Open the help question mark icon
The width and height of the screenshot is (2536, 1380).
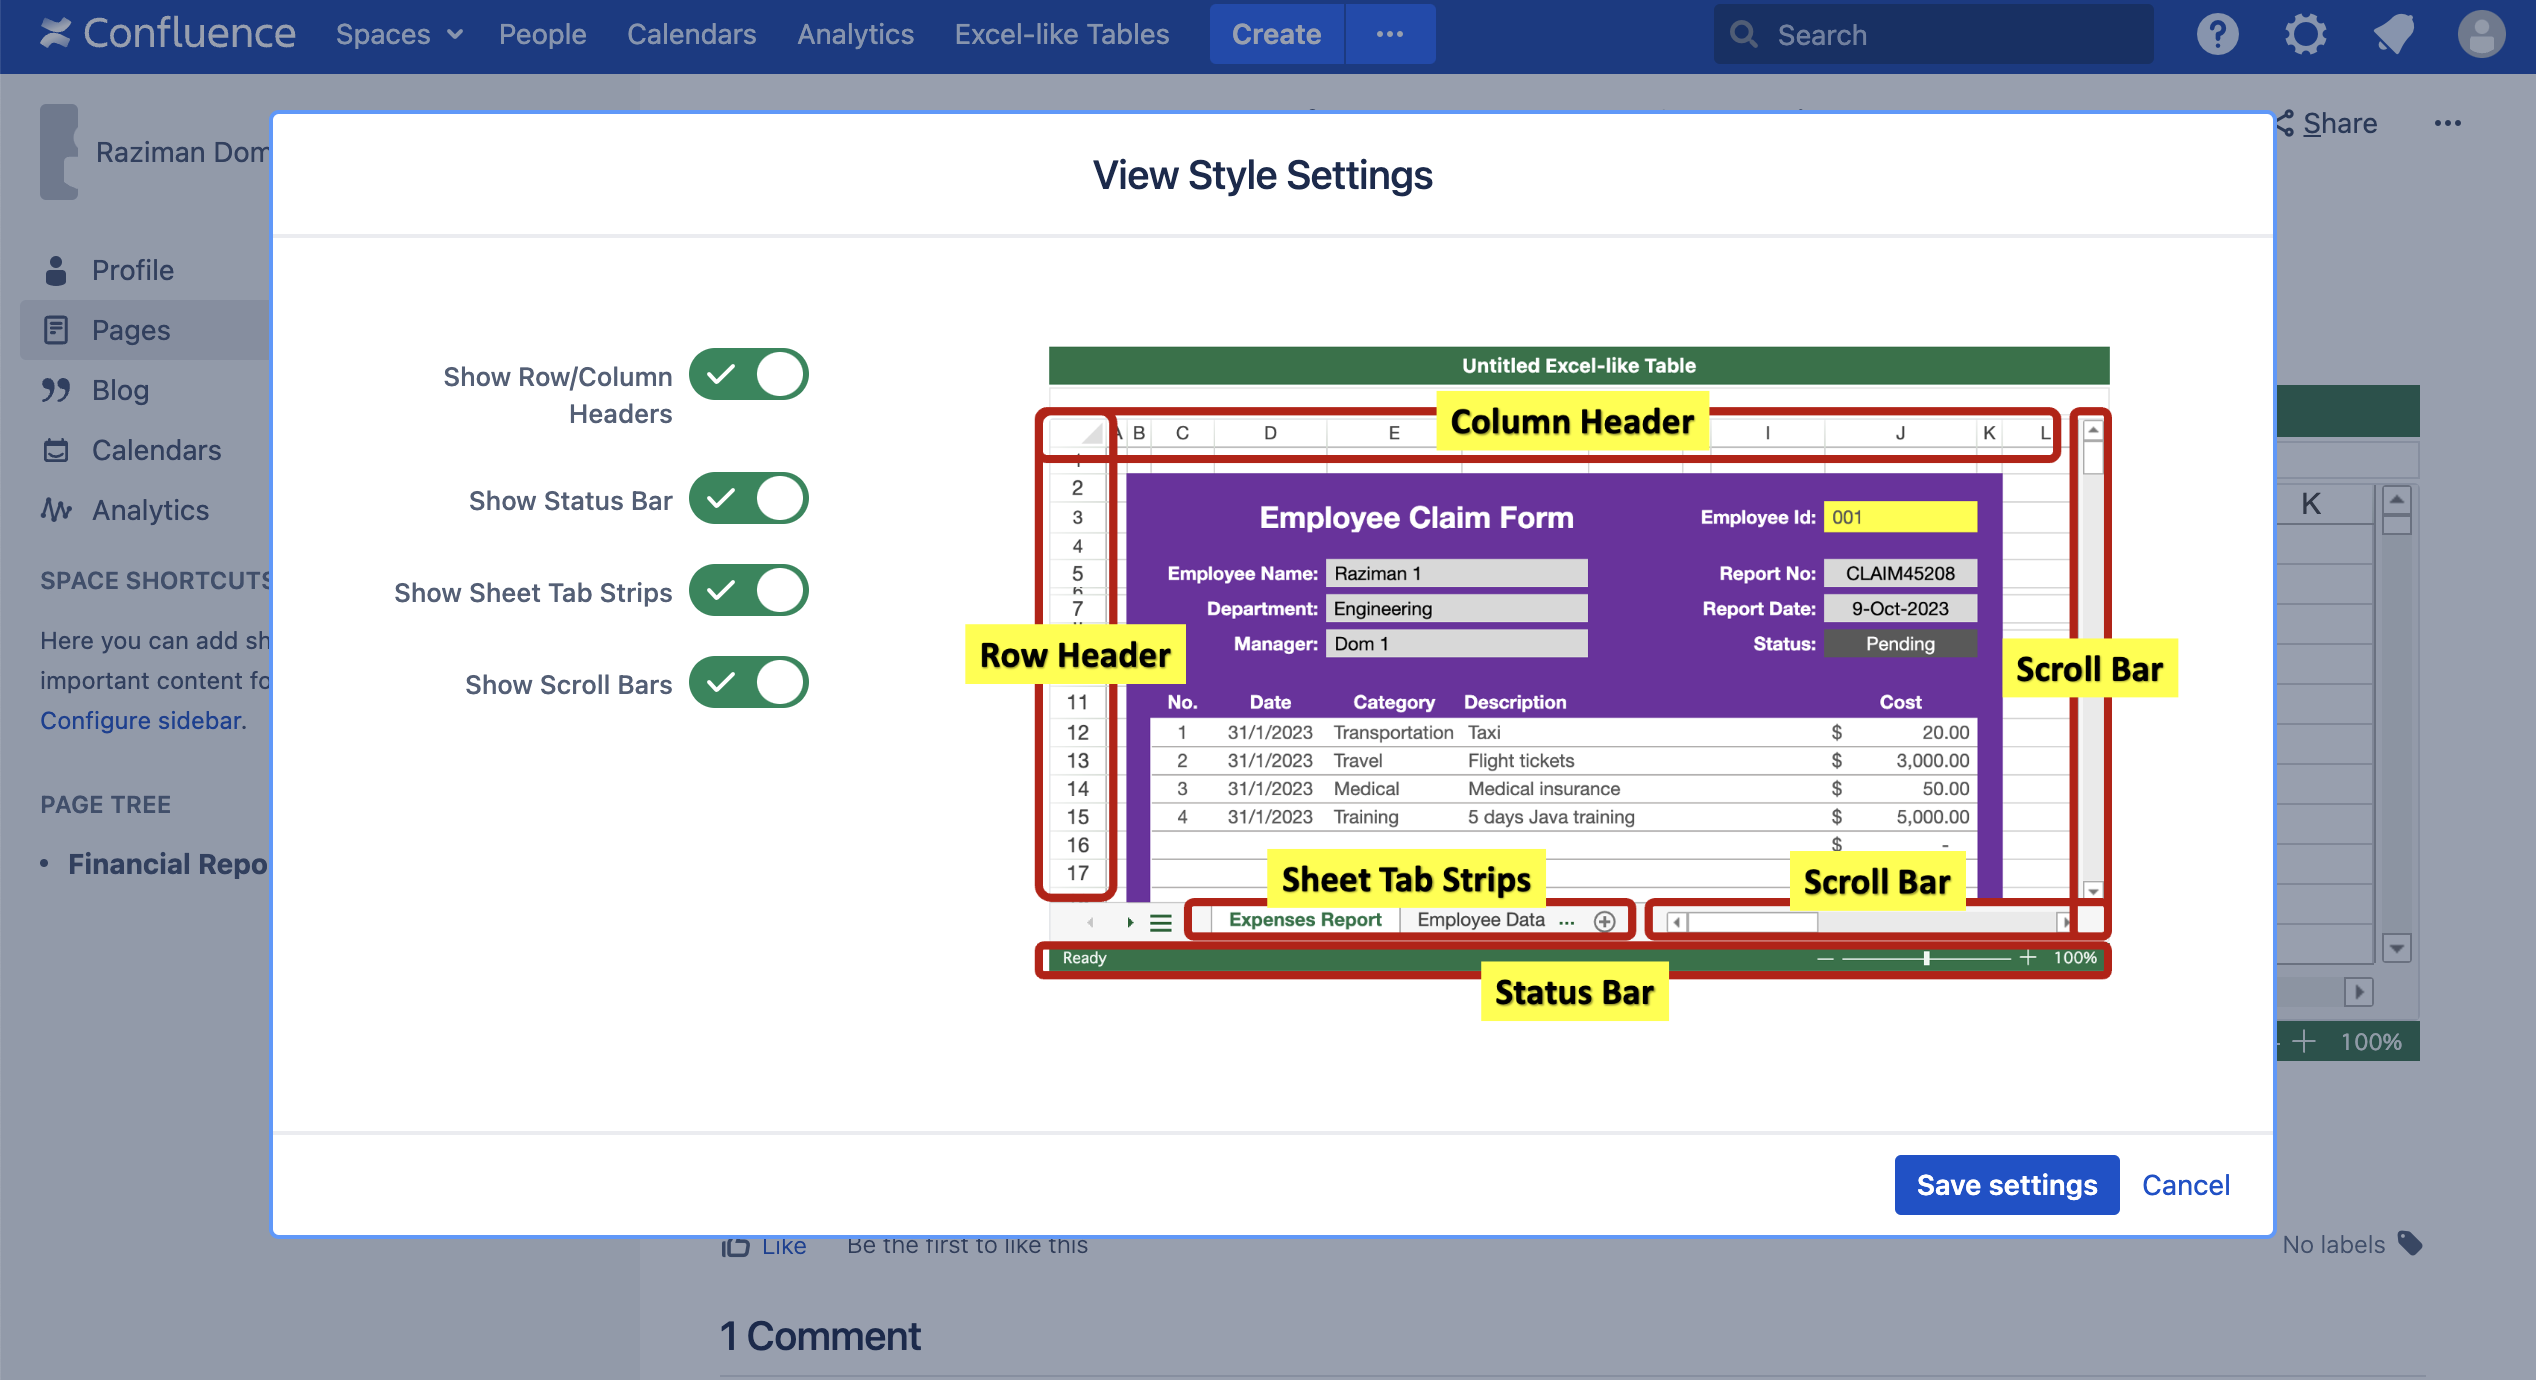(x=2216, y=34)
